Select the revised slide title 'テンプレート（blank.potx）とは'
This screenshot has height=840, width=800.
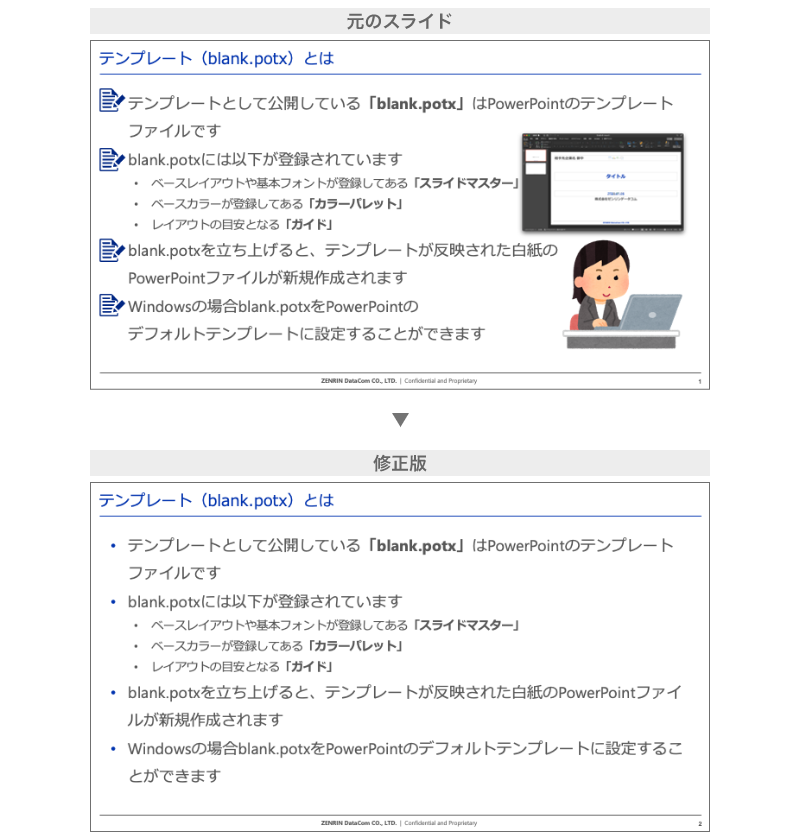[216, 500]
